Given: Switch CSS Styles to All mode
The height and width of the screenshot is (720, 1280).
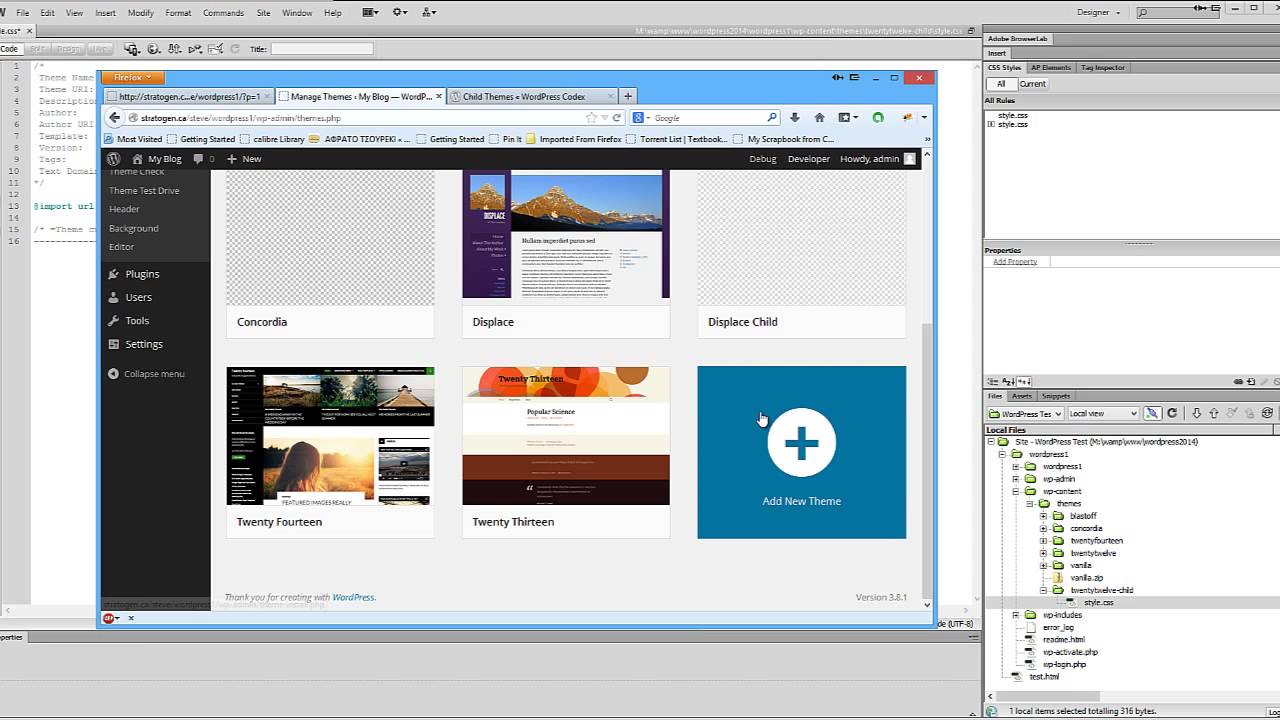Looking at the screenshot, I should (x=1001, y=84).
